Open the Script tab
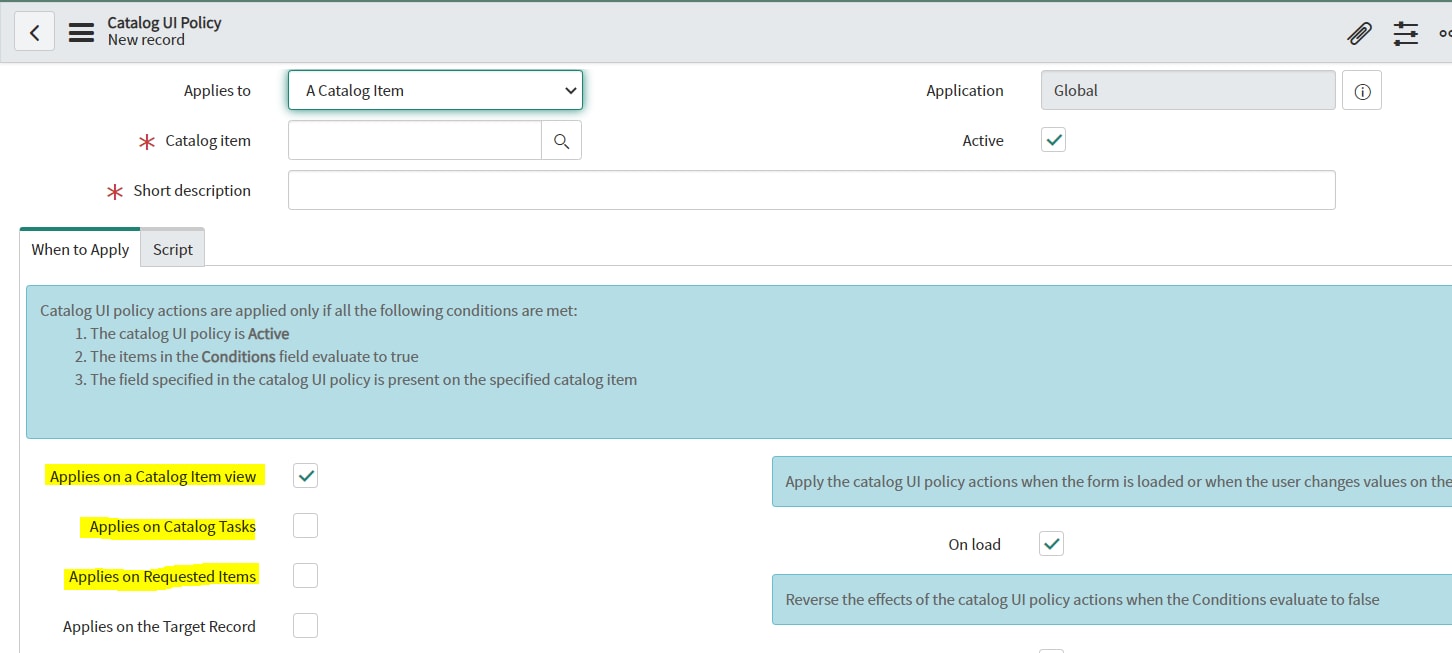Screen dimensions: 1452x653 coord(173,249)
